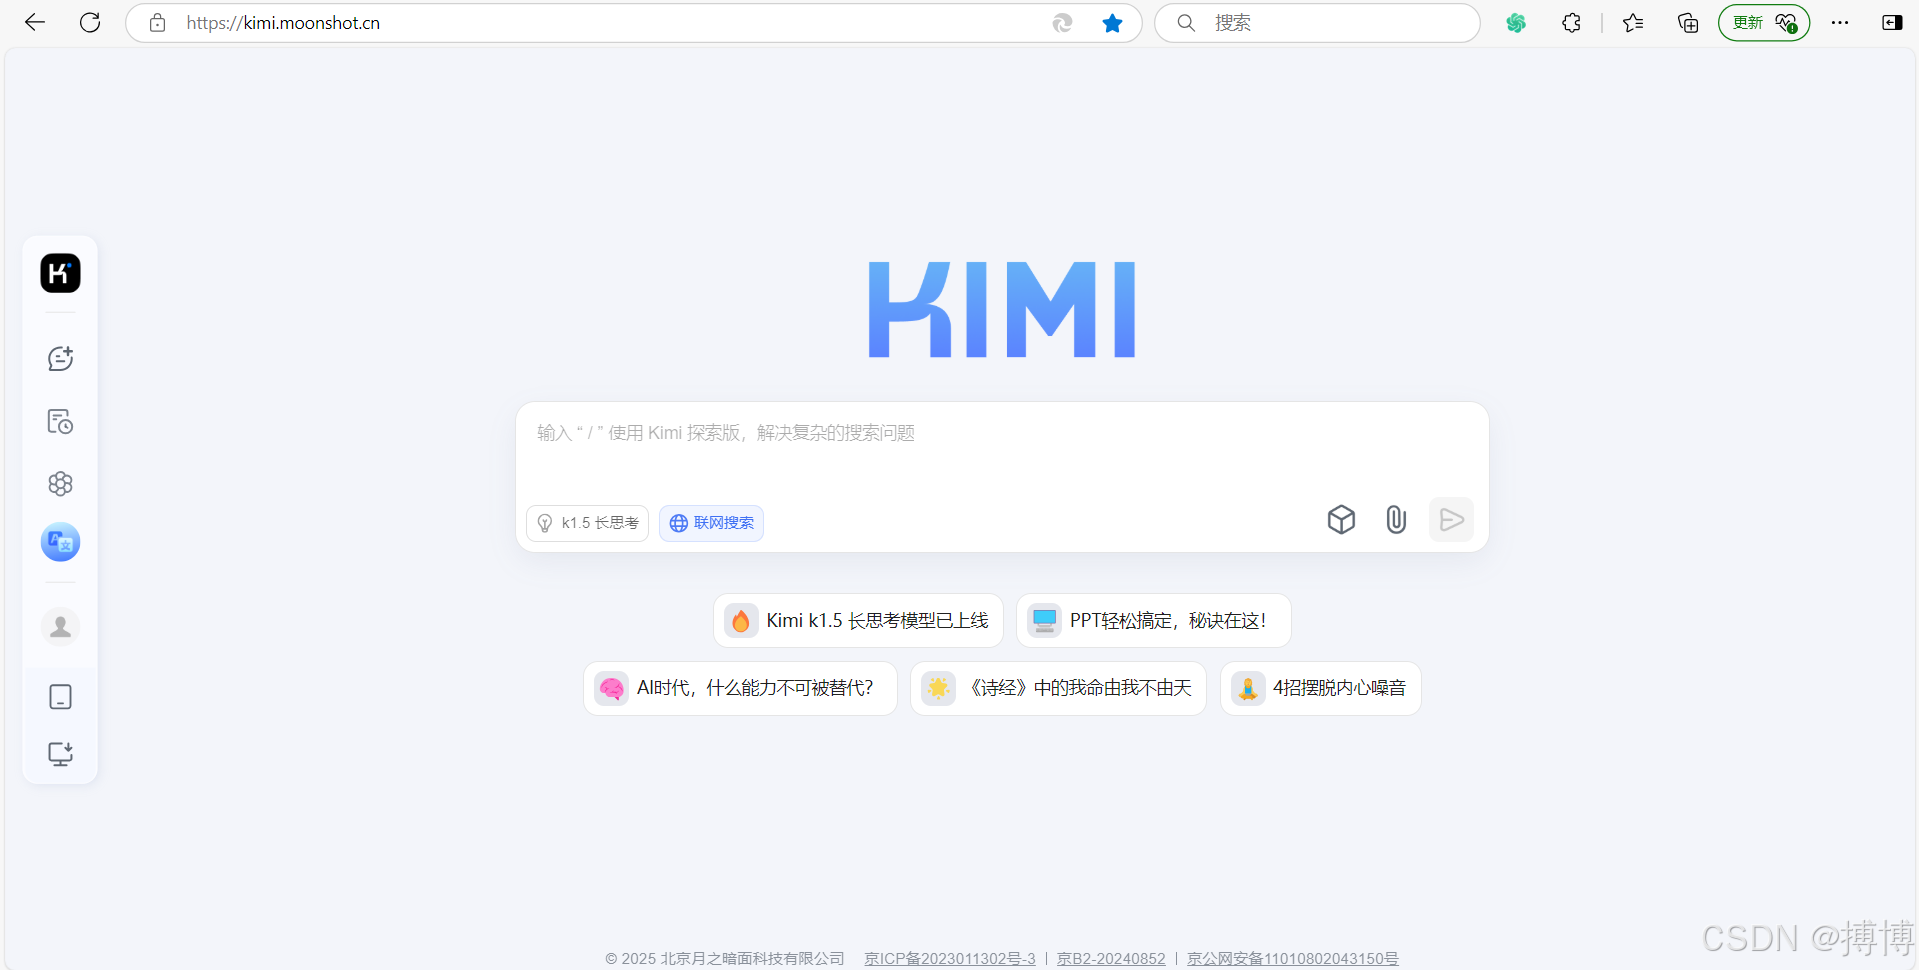The height and width of the screenshot is (970, 1919).
Task: Select prompt 4招摆脱内心噪音
Action: tap(1320, 688)
